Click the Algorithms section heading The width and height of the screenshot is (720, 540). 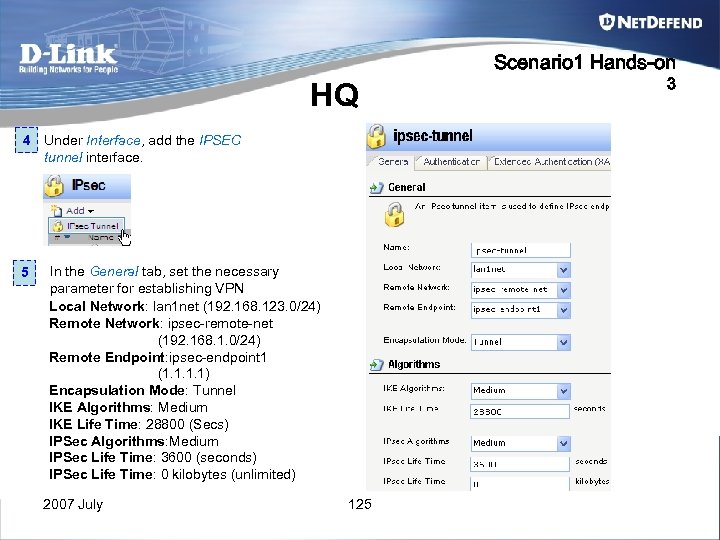point(414,365)
